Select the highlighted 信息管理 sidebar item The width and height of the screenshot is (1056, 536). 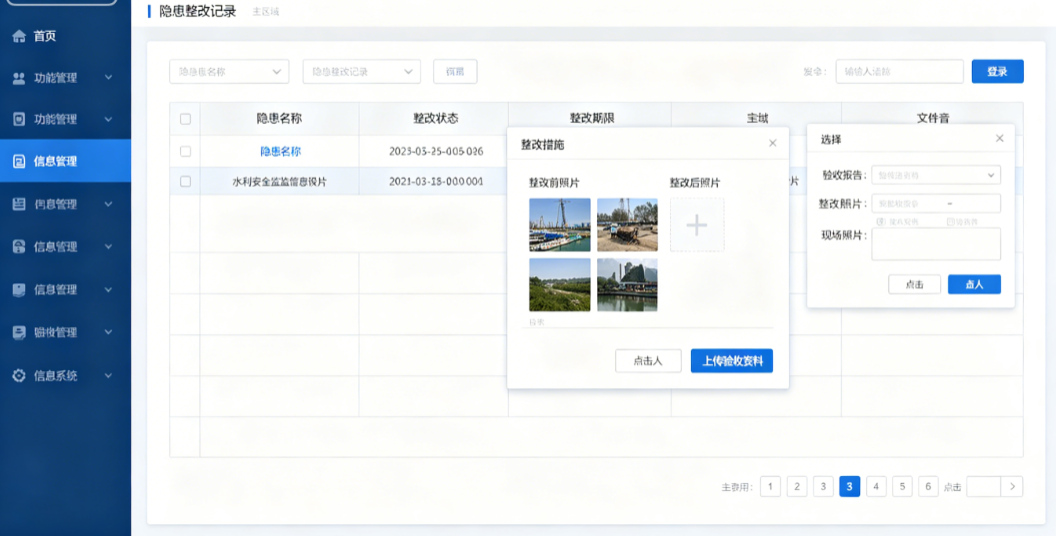point(65,161)
